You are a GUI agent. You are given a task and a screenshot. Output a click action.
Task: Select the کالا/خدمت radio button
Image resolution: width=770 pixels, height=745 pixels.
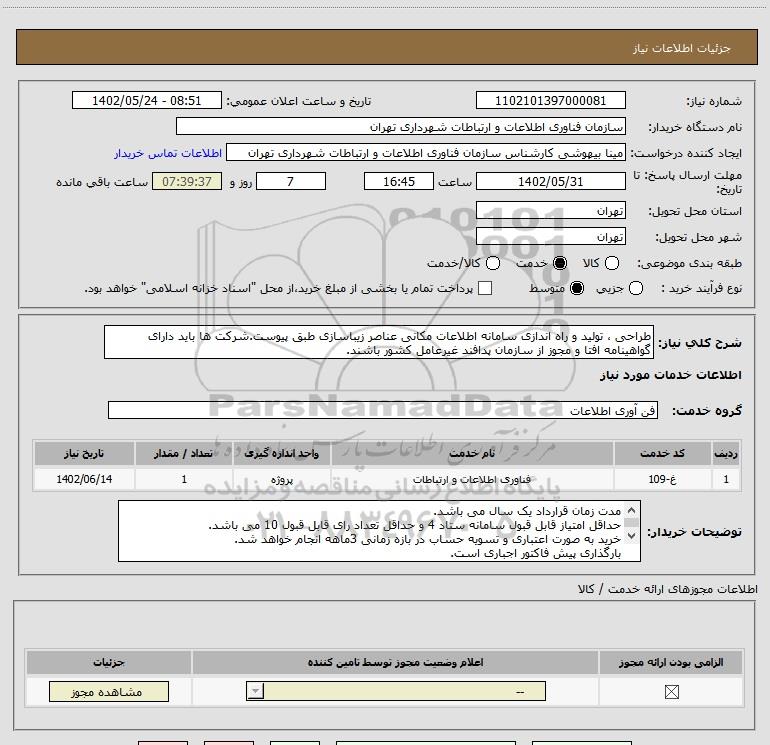(x=493, y=263)
